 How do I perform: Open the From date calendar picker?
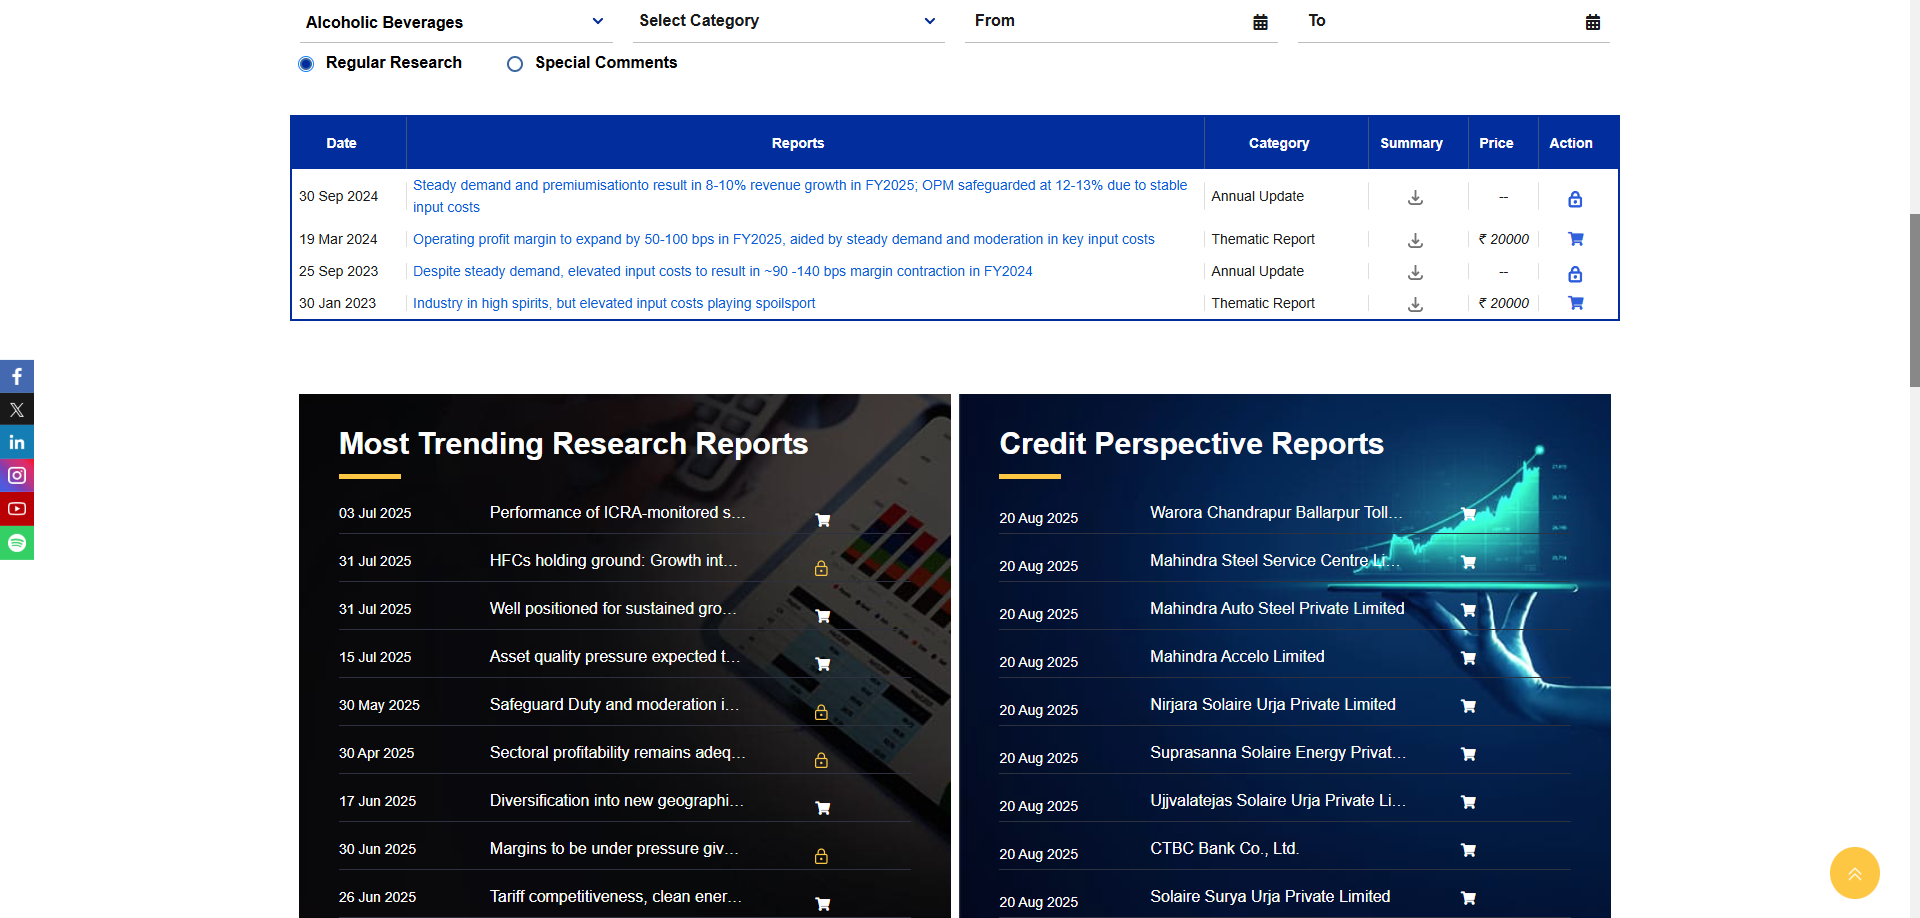(x=1260, y=22)
